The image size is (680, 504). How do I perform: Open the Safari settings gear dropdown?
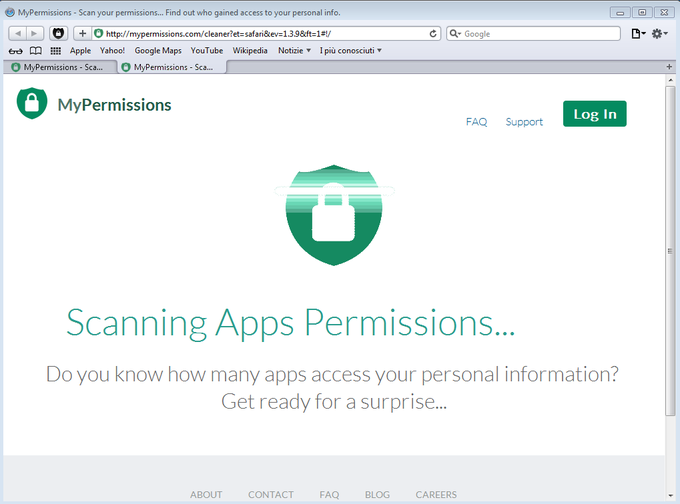click(660, 33)
